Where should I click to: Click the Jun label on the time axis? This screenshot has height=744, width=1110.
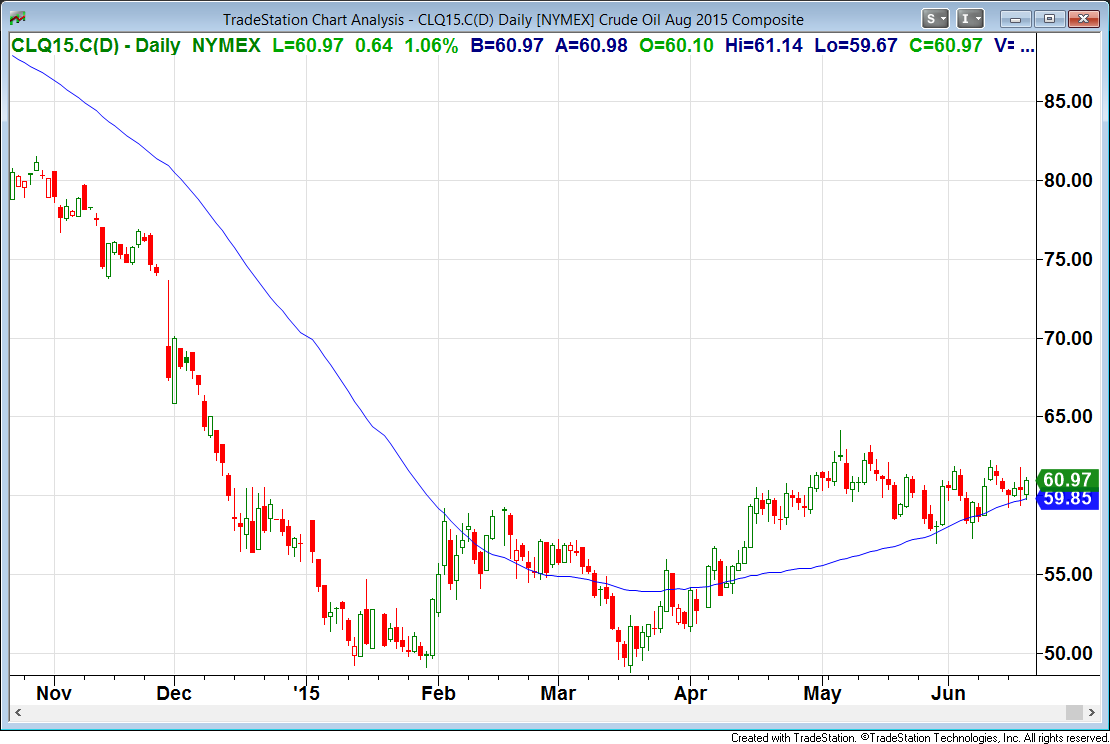point(948,693)
